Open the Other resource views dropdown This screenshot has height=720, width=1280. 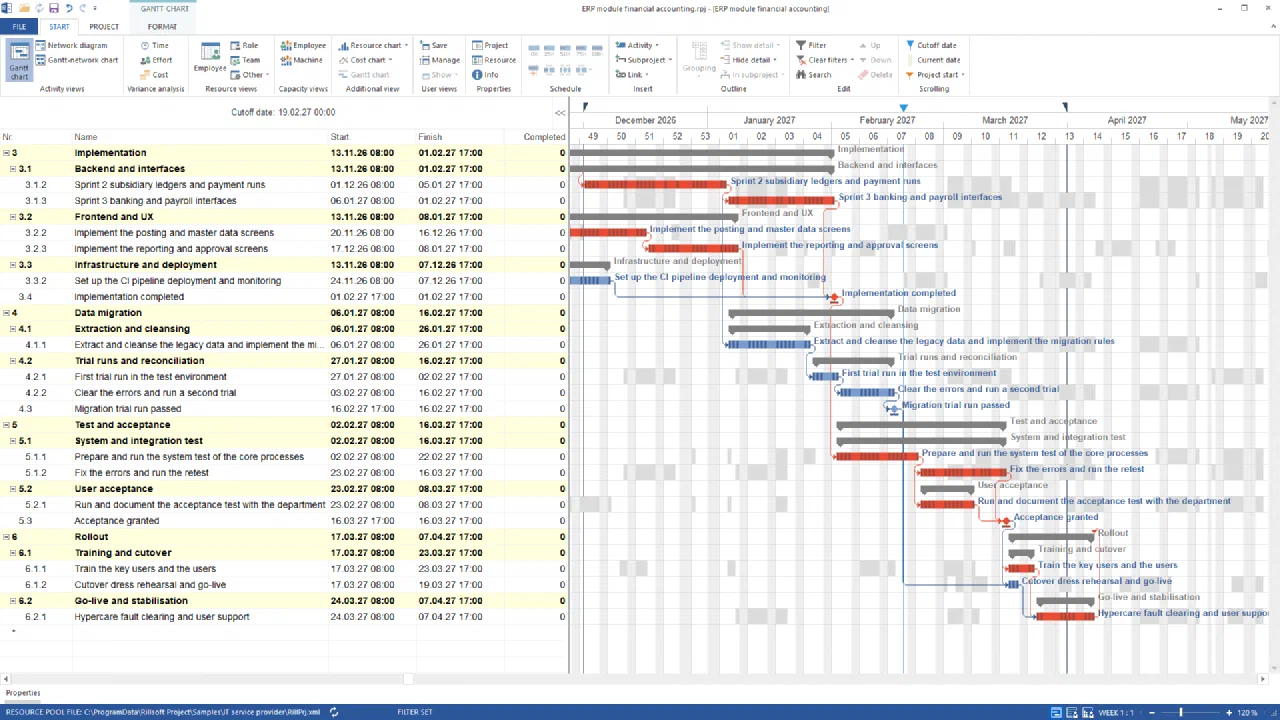click(249, 75)
